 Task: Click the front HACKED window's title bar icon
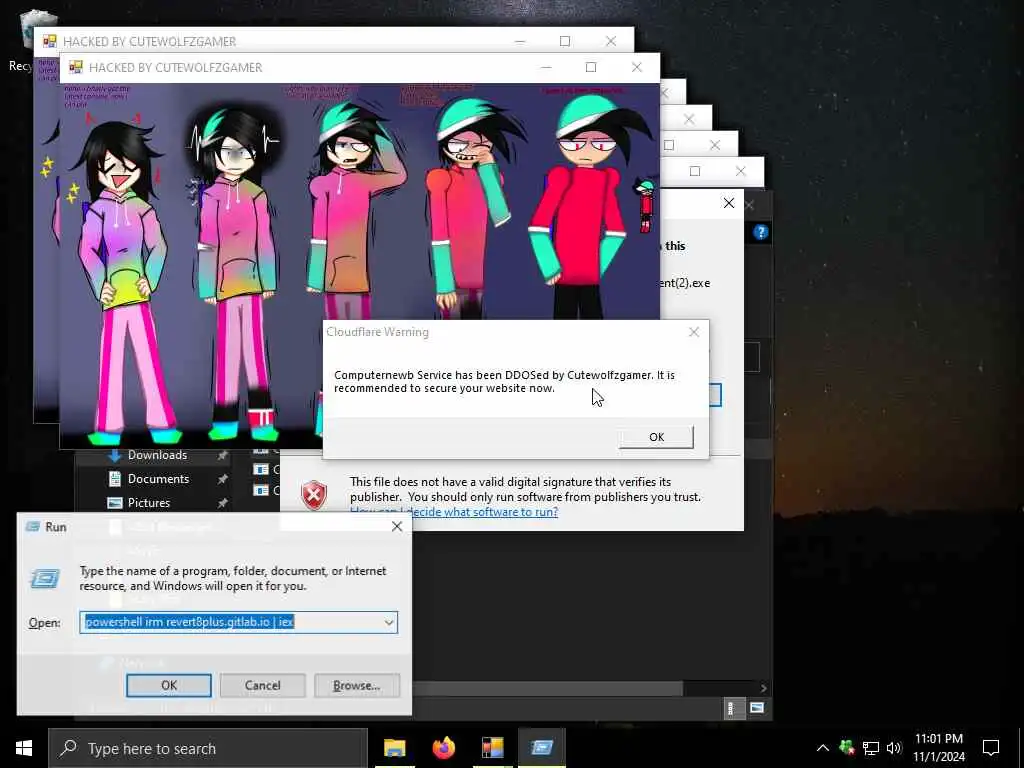click(x=76, y=67)
